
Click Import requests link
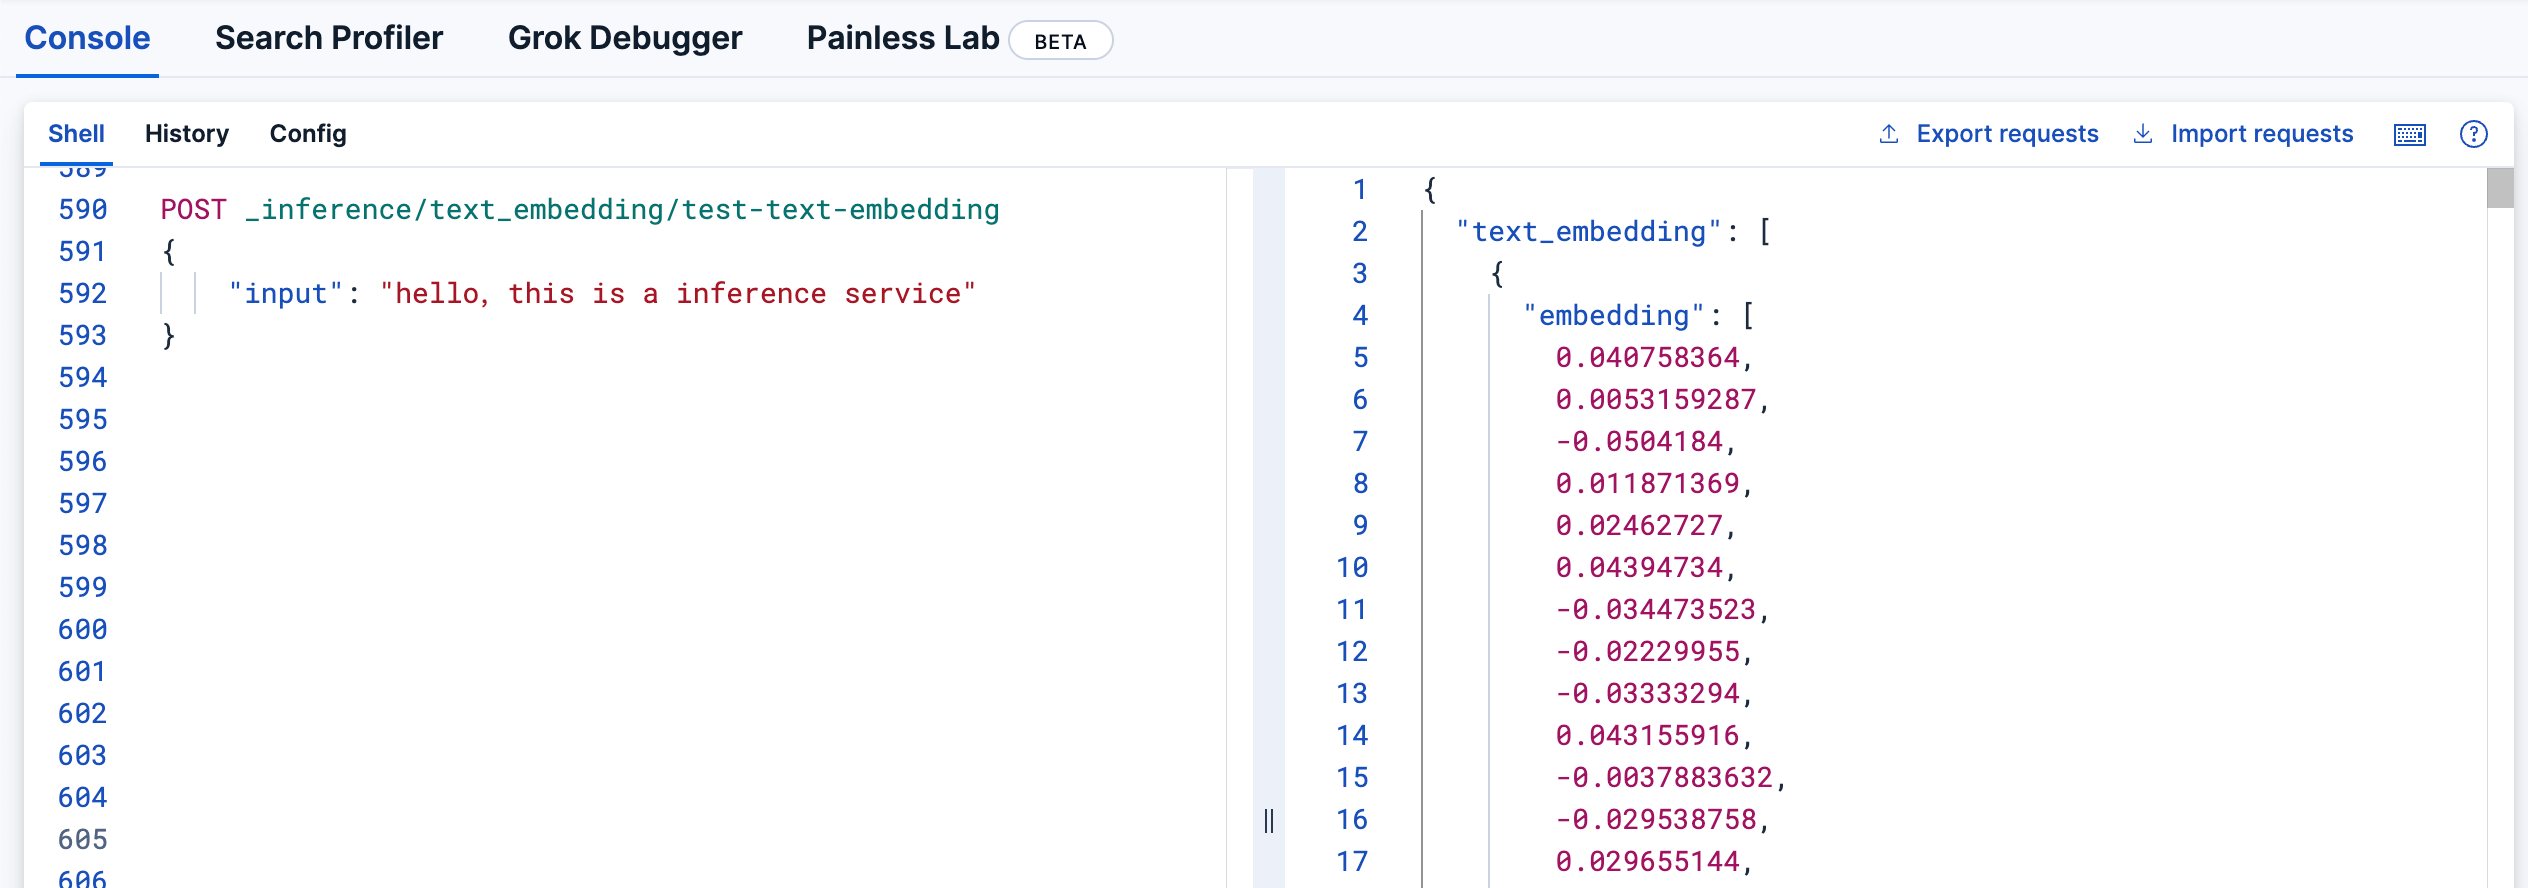click(x=2262, y=133)
